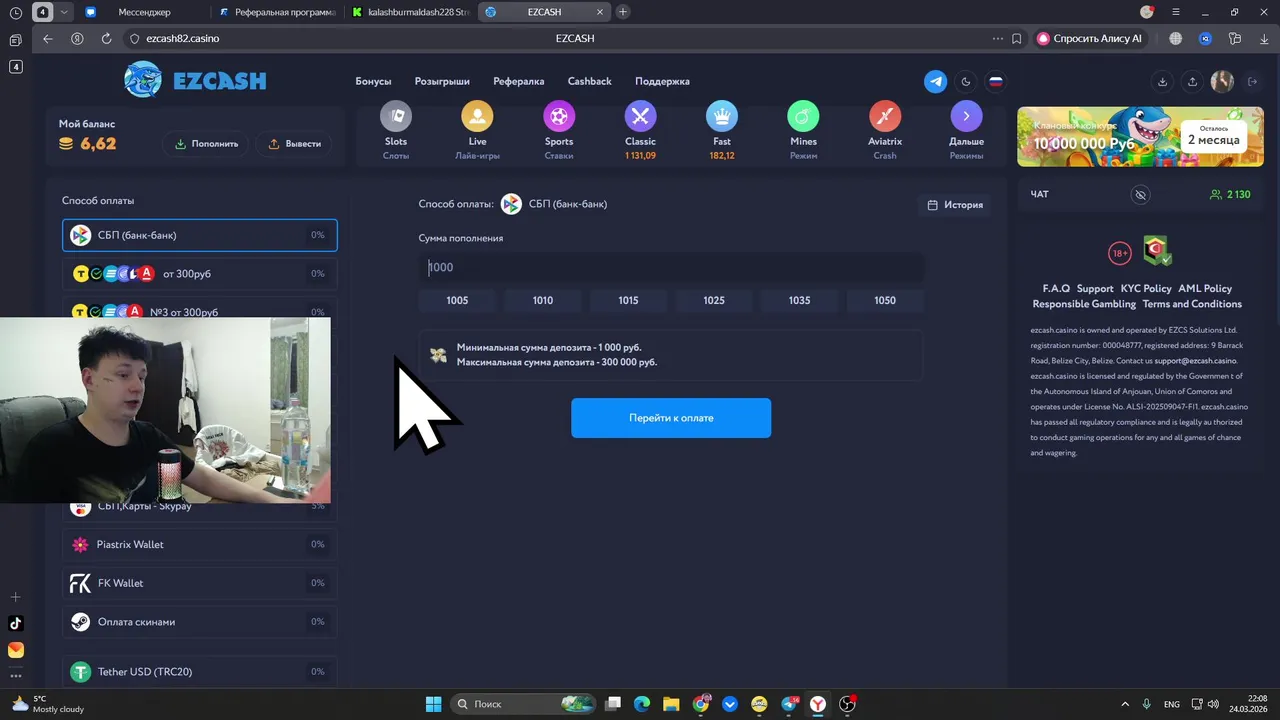The width and height of the screenshot is (1280, 720).
Task: Click the upload icon in site header
Action: click(1192, 82)
